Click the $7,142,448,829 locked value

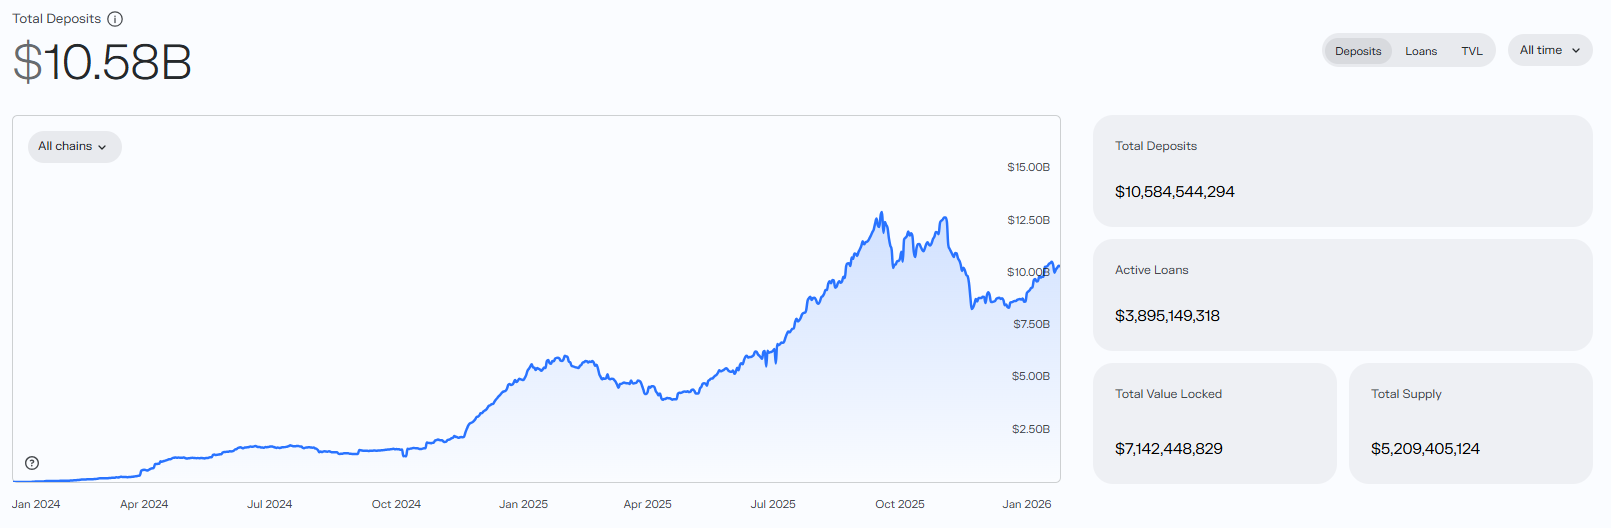click(1168, 449)
